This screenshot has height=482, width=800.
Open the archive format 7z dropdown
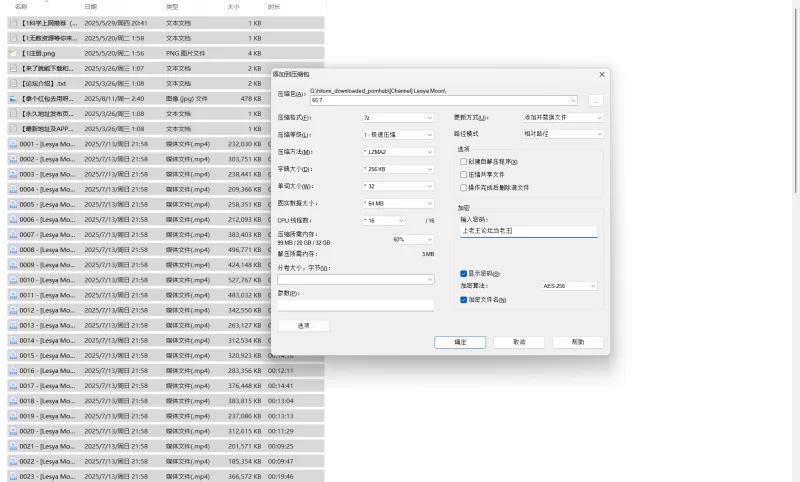coord(398,118)
